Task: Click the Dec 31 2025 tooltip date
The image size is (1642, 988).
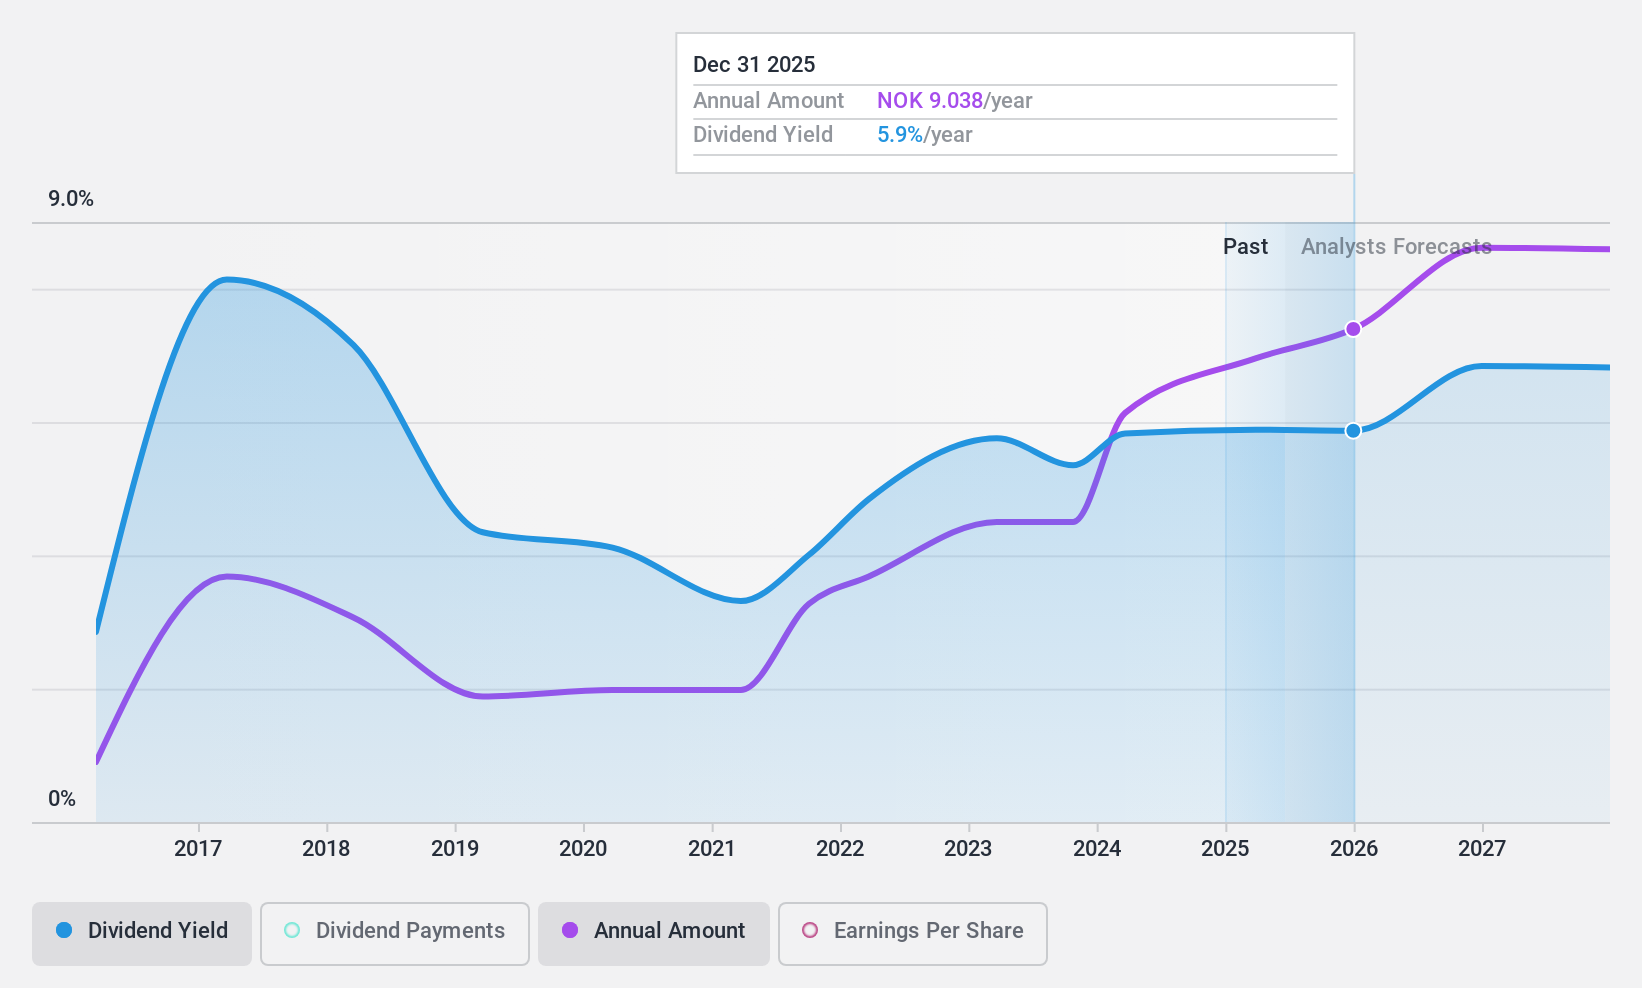Action: click(x=754, y=65)
